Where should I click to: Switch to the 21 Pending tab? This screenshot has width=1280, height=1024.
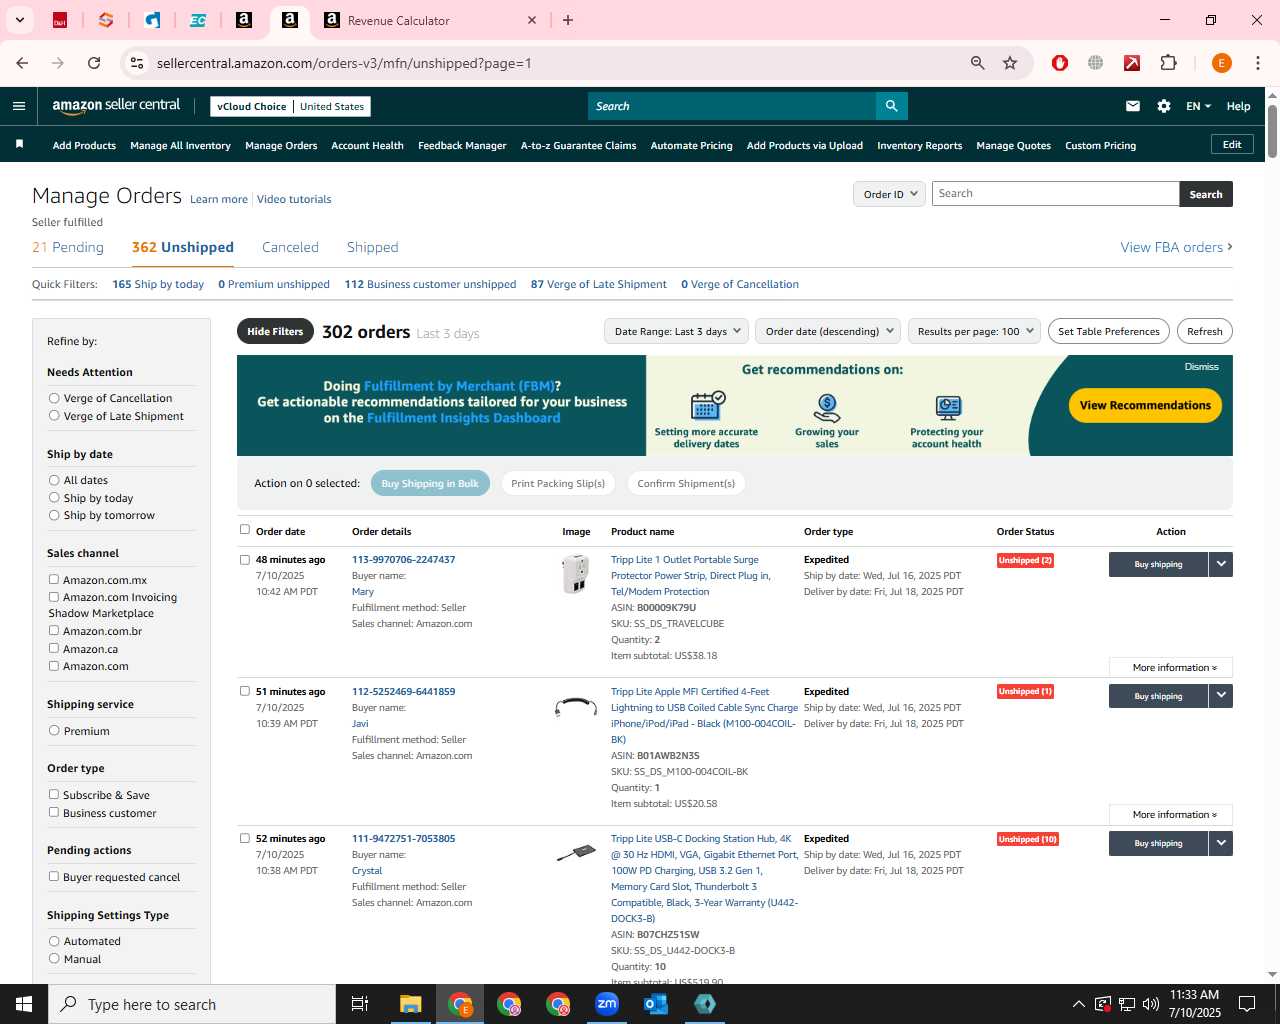pos(68,247)
